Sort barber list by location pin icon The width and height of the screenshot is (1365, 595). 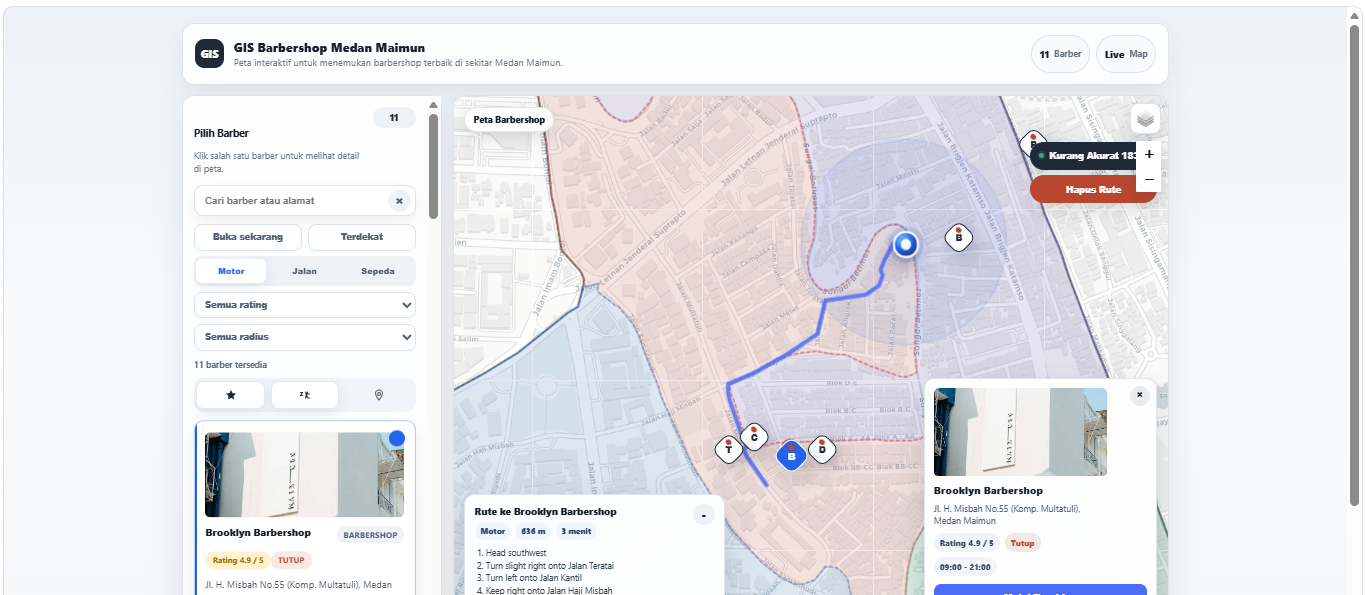point(379,395)
